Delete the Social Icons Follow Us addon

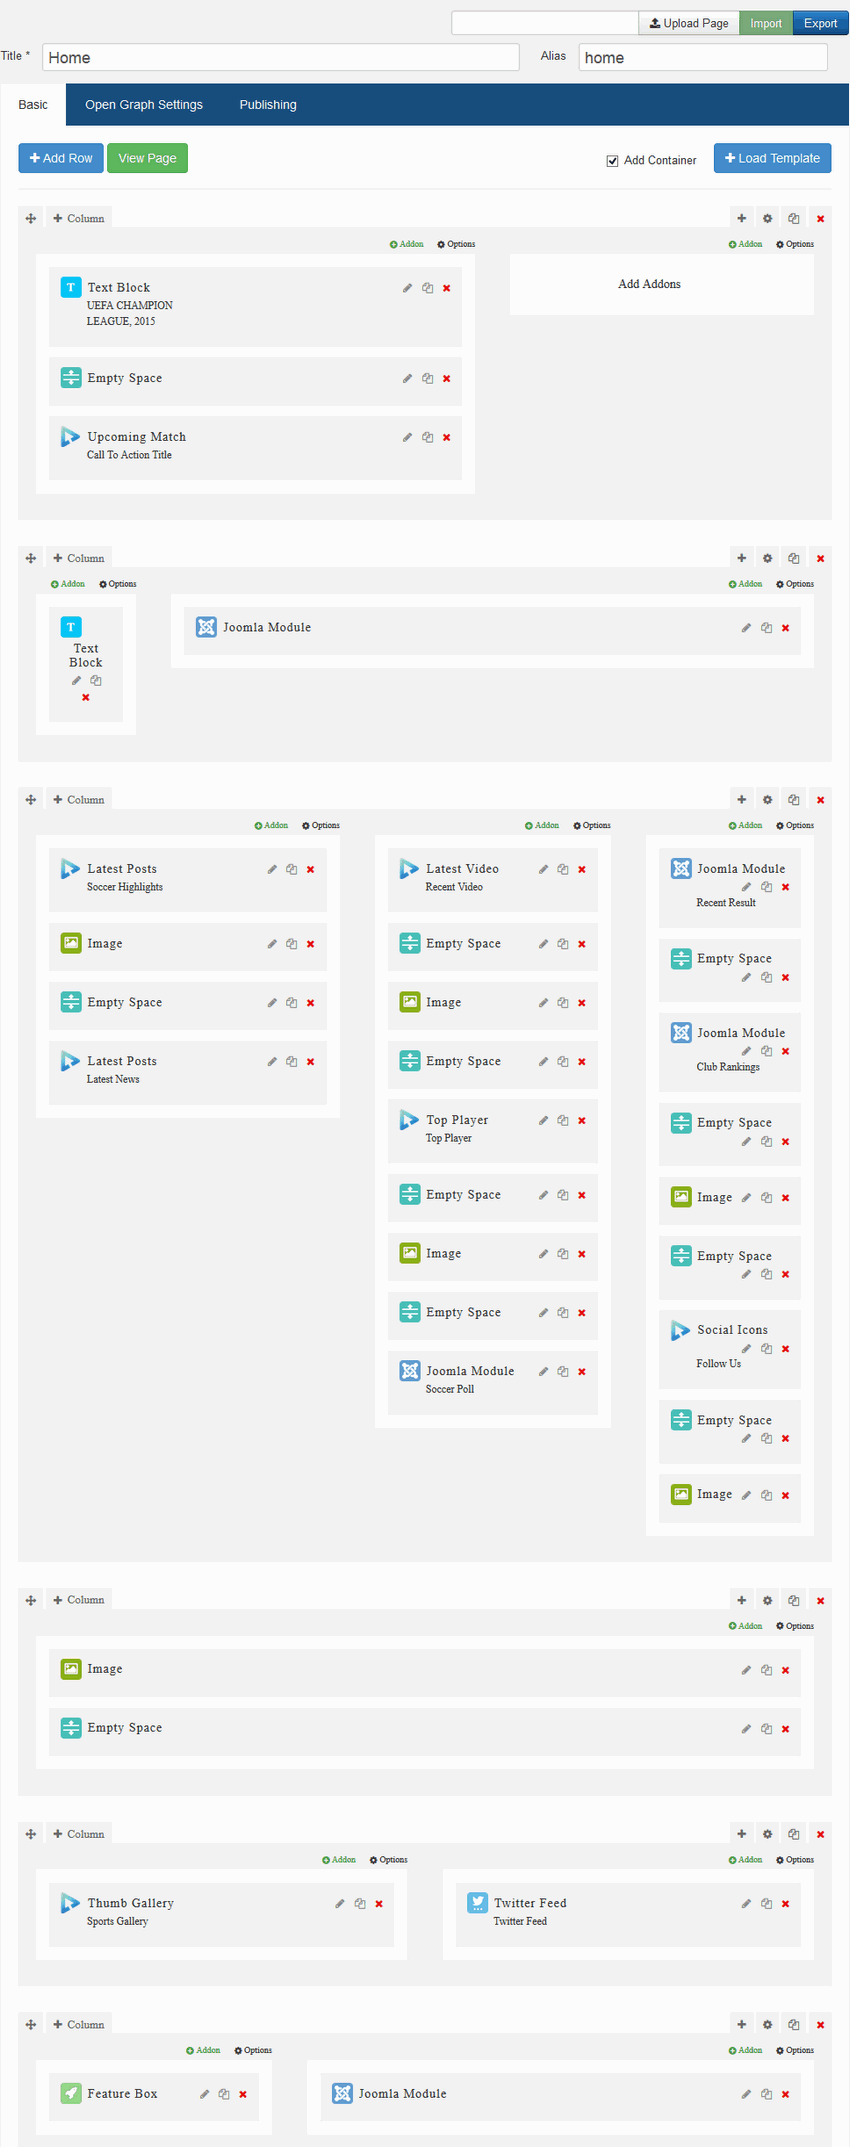pyautogui.click(x=785, y=1349)
